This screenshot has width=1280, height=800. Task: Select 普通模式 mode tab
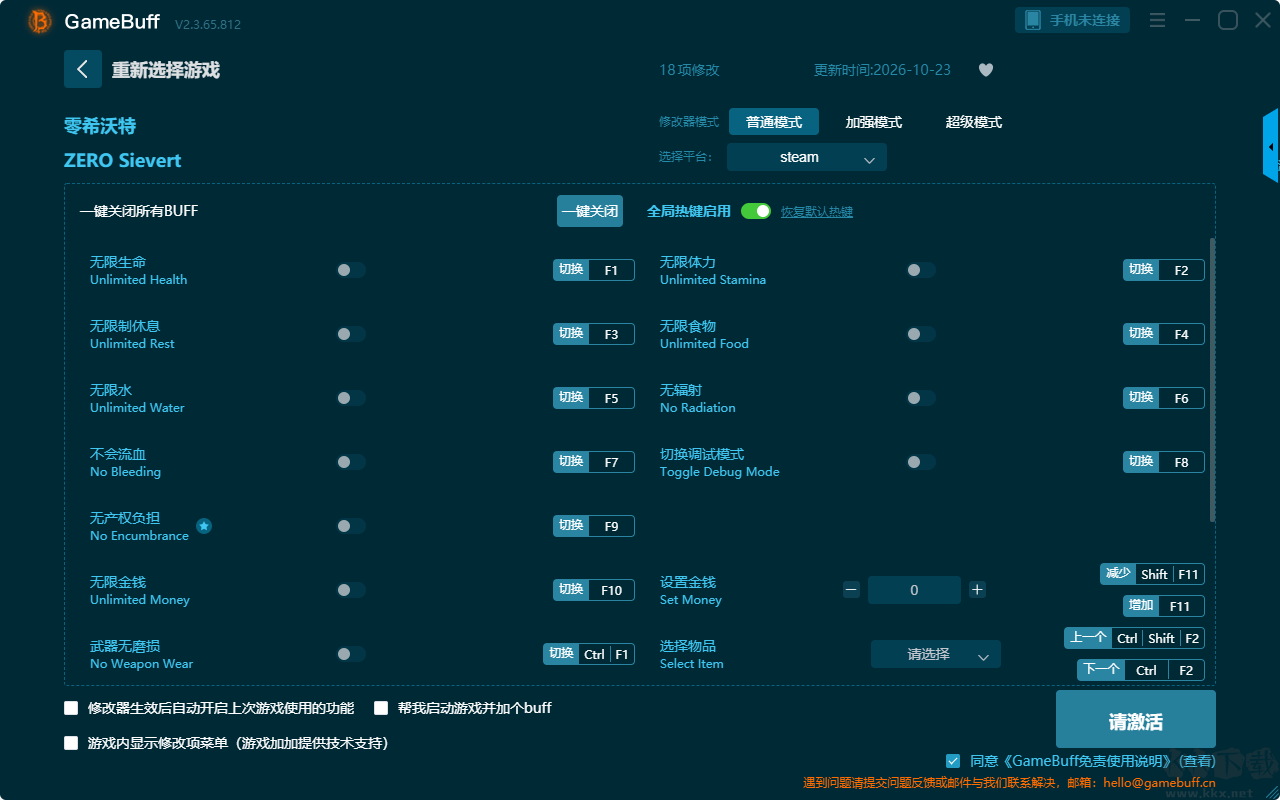(x=774, y=122)
